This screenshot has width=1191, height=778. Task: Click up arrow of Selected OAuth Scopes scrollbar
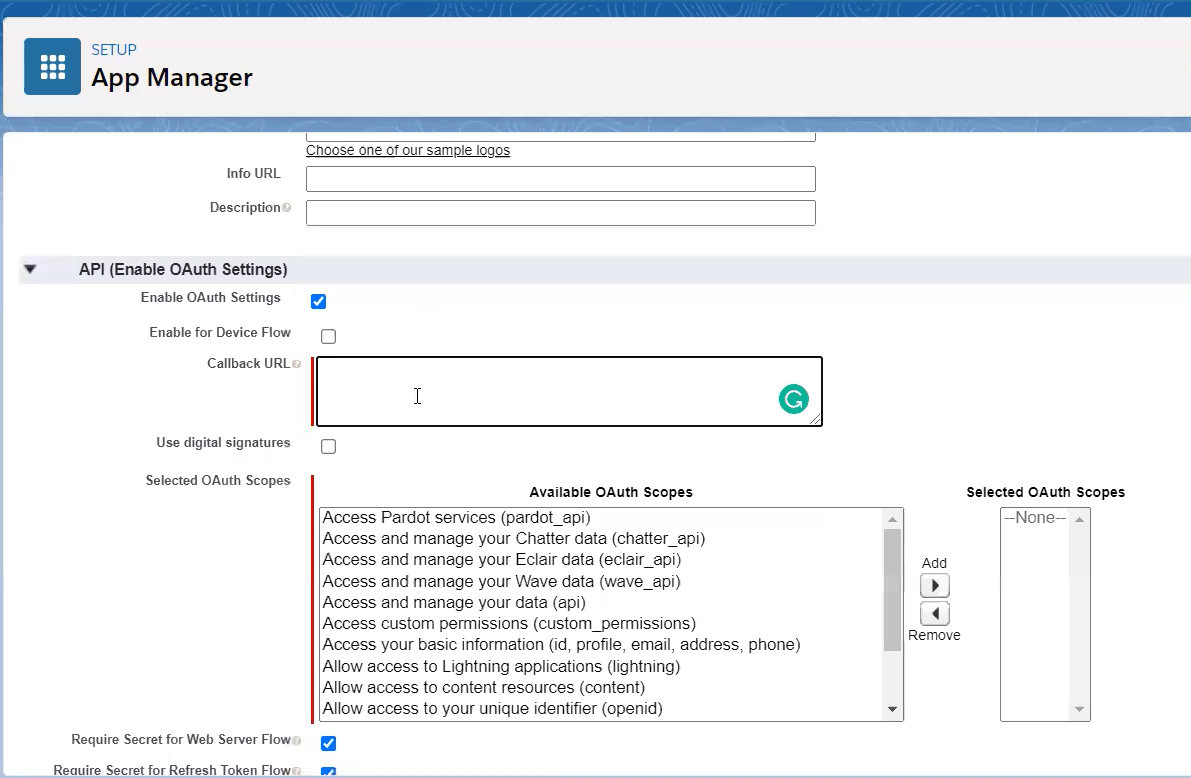pyautogui.click(x=1079, y=519)
